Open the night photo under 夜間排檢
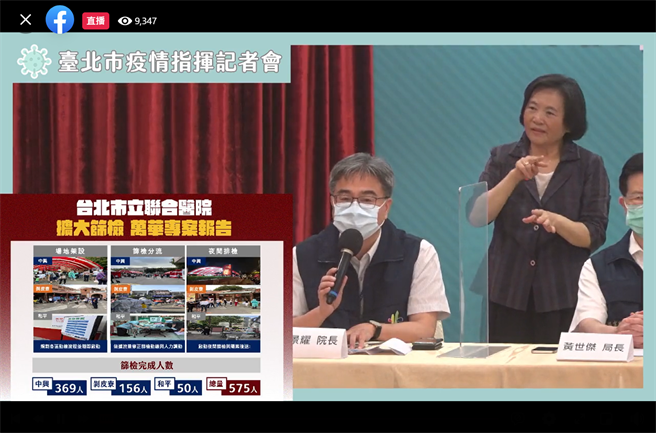This screenshot has height=433, width=656. point(223,270)
